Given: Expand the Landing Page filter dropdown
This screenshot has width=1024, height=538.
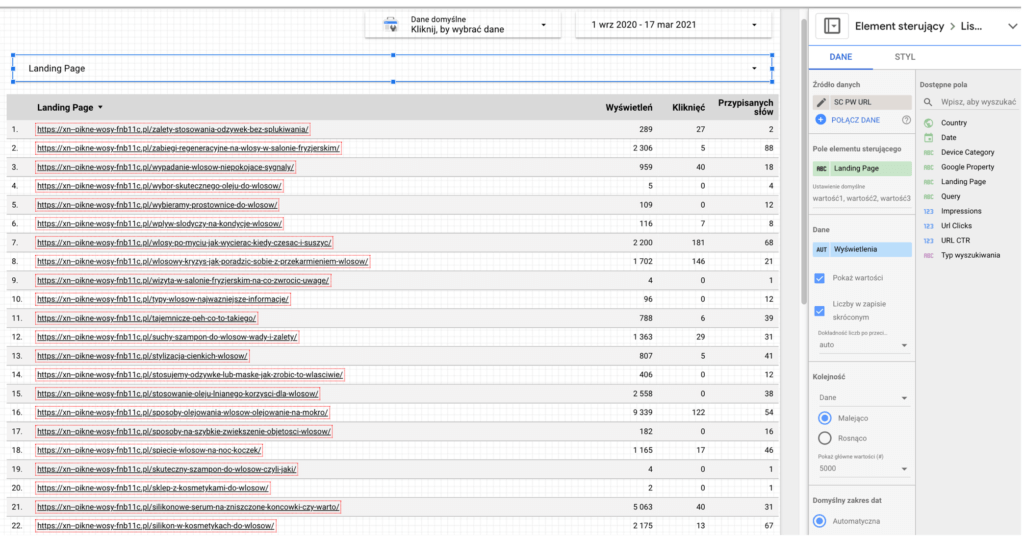Looking at the screenshot, I should click(x=754, y=69).
